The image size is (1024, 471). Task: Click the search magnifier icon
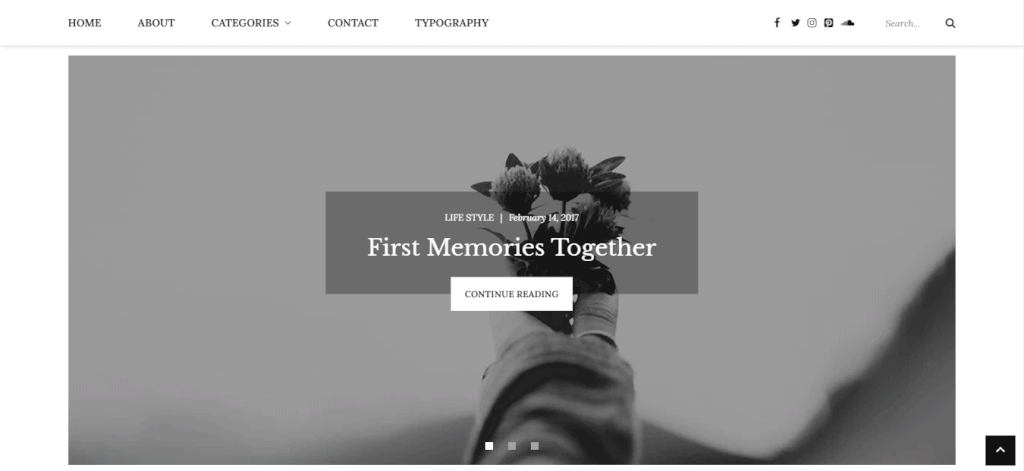[950, 24]
